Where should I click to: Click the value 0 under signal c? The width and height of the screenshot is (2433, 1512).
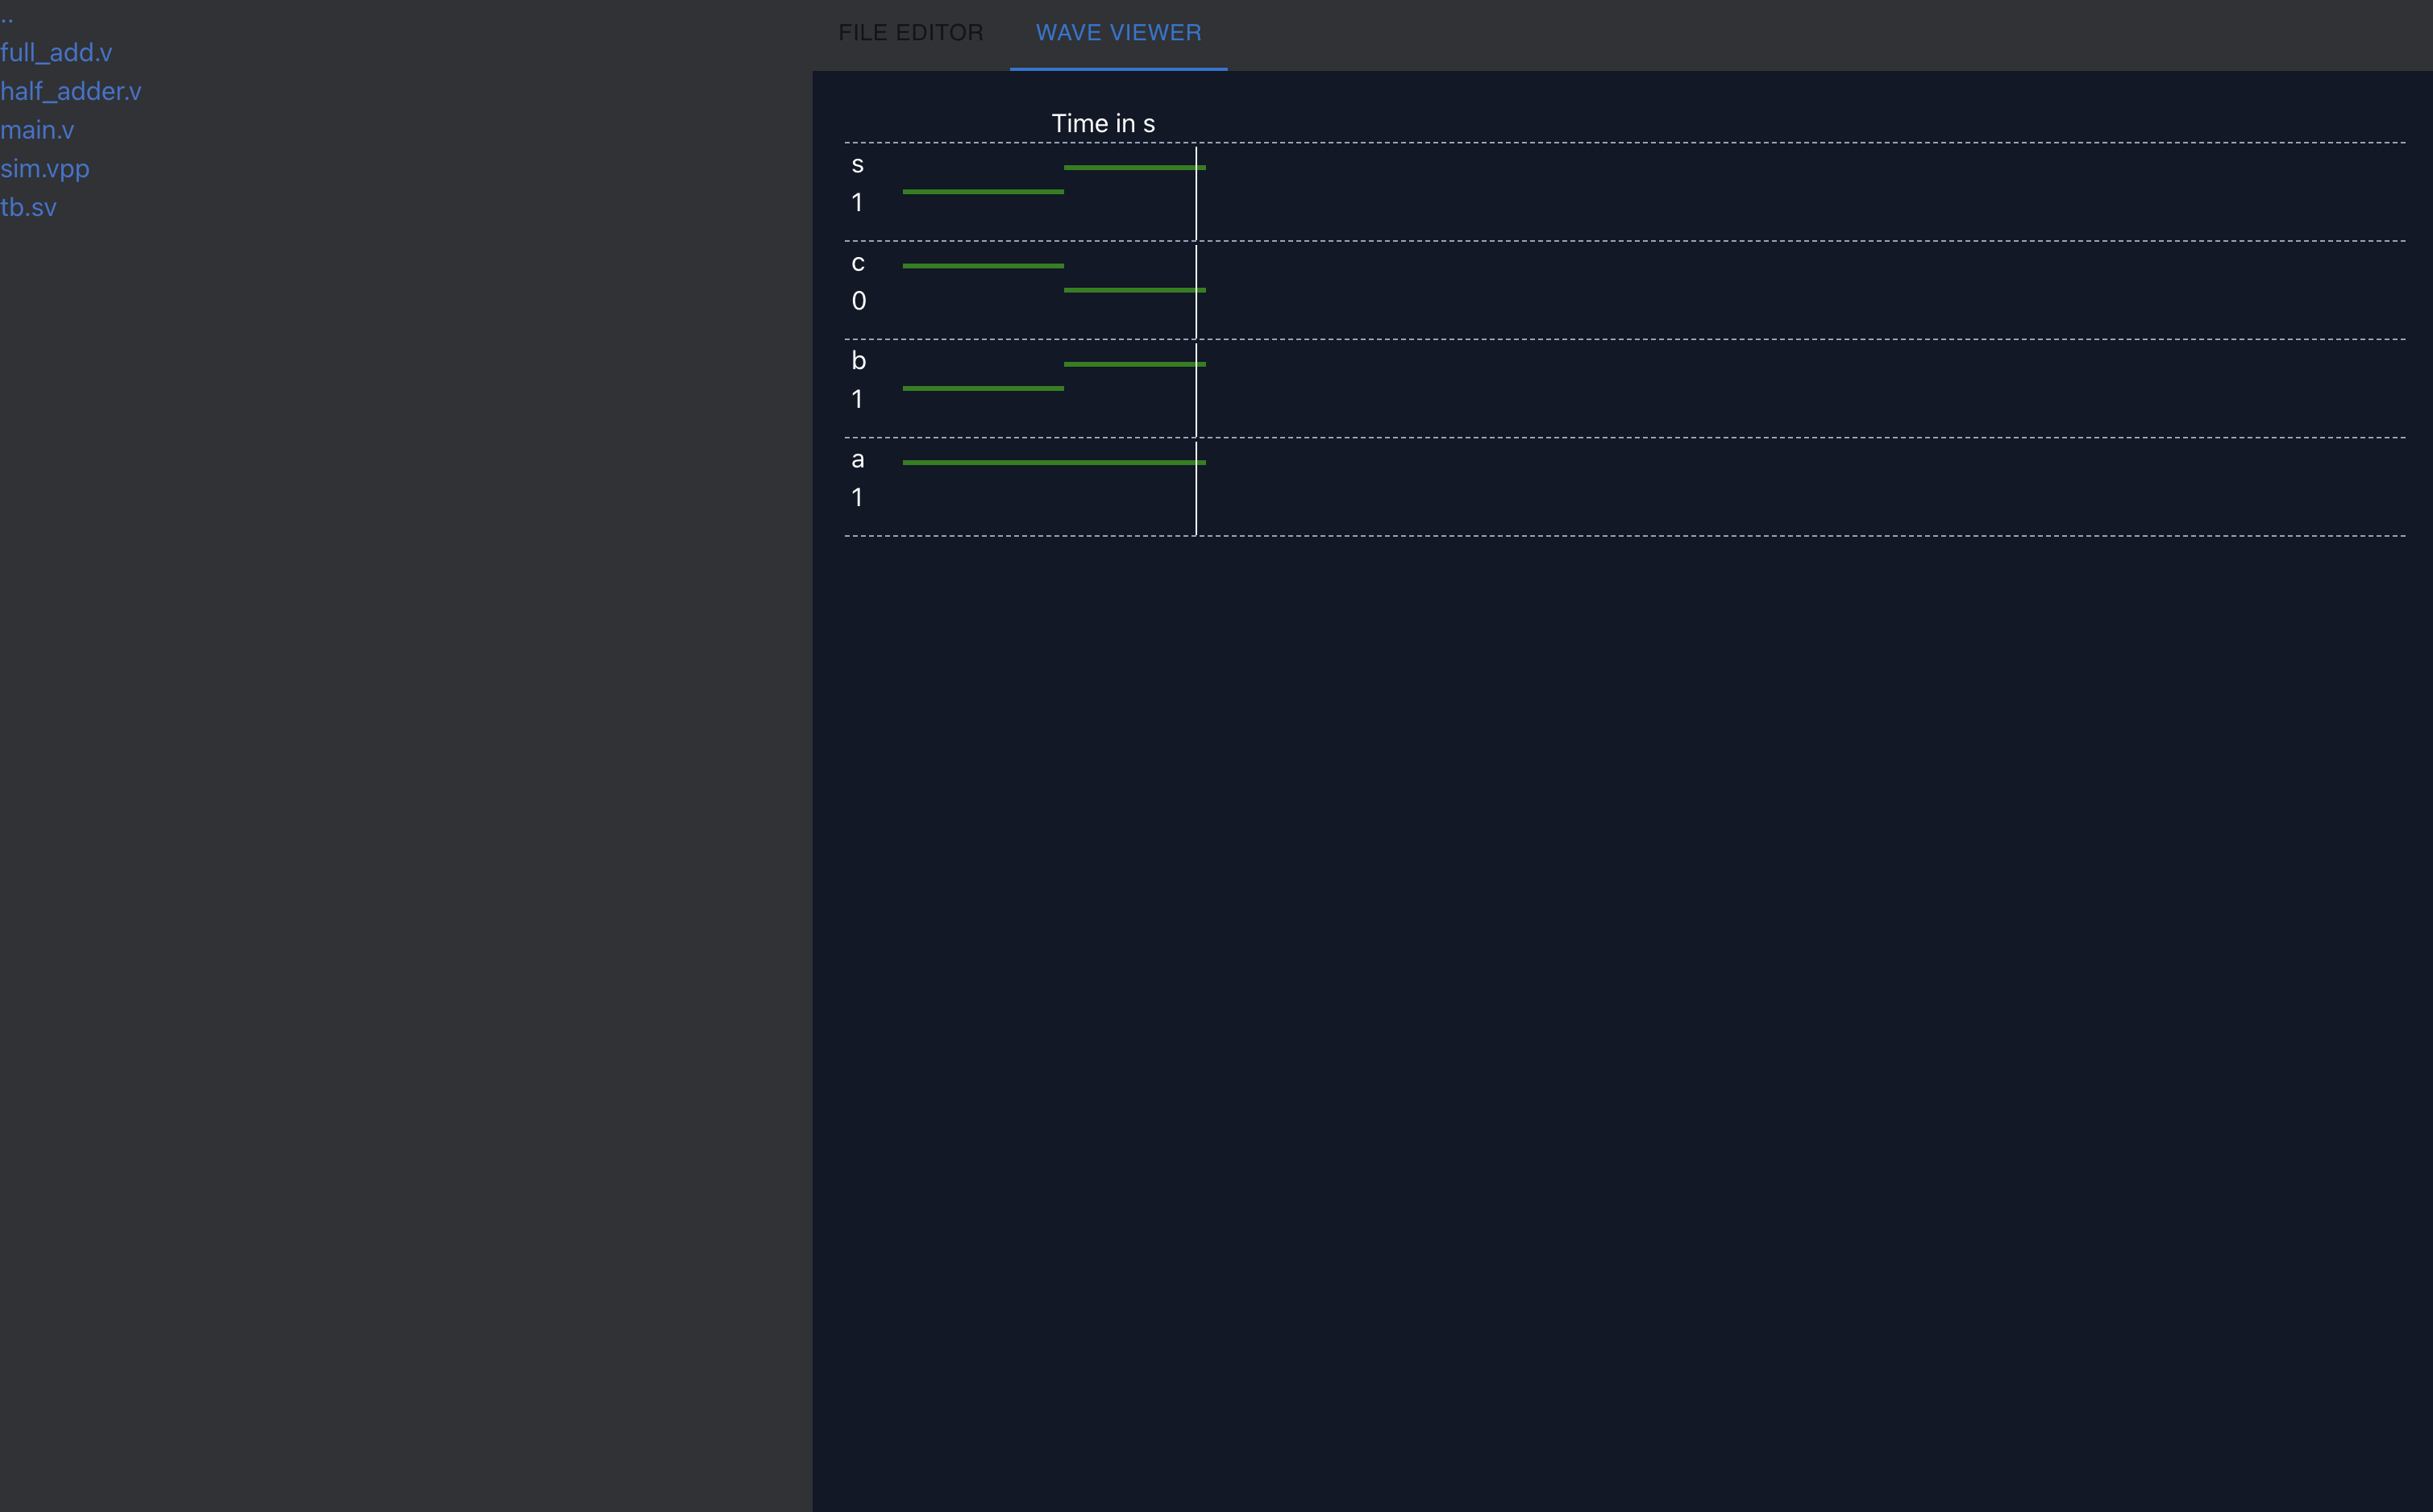[858, 301]
